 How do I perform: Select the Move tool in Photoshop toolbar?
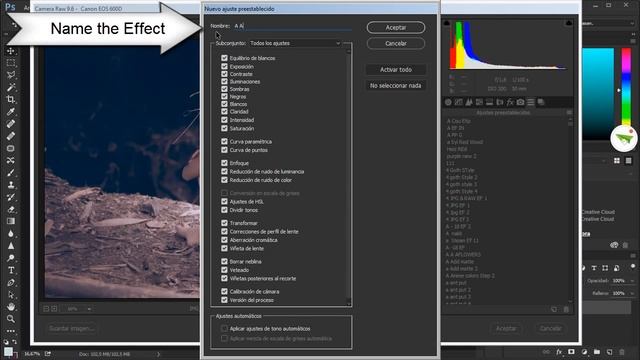[11, 51]
